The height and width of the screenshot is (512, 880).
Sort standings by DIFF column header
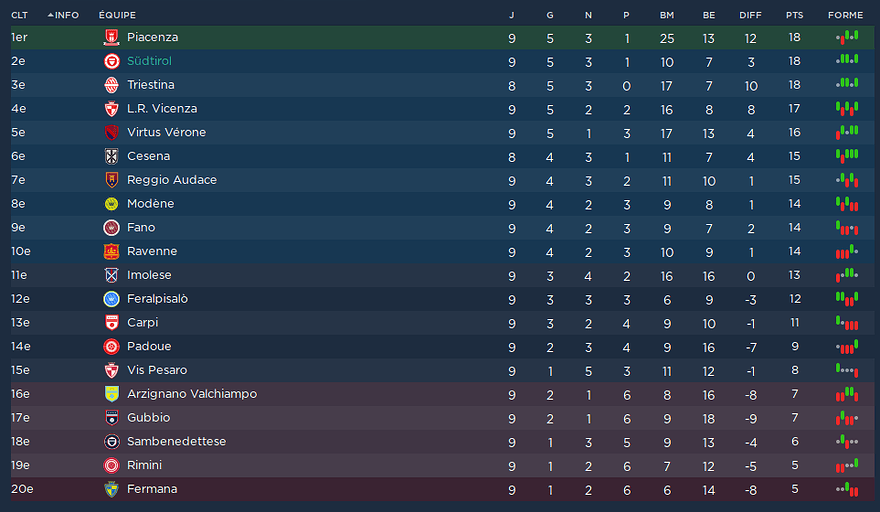750,15
